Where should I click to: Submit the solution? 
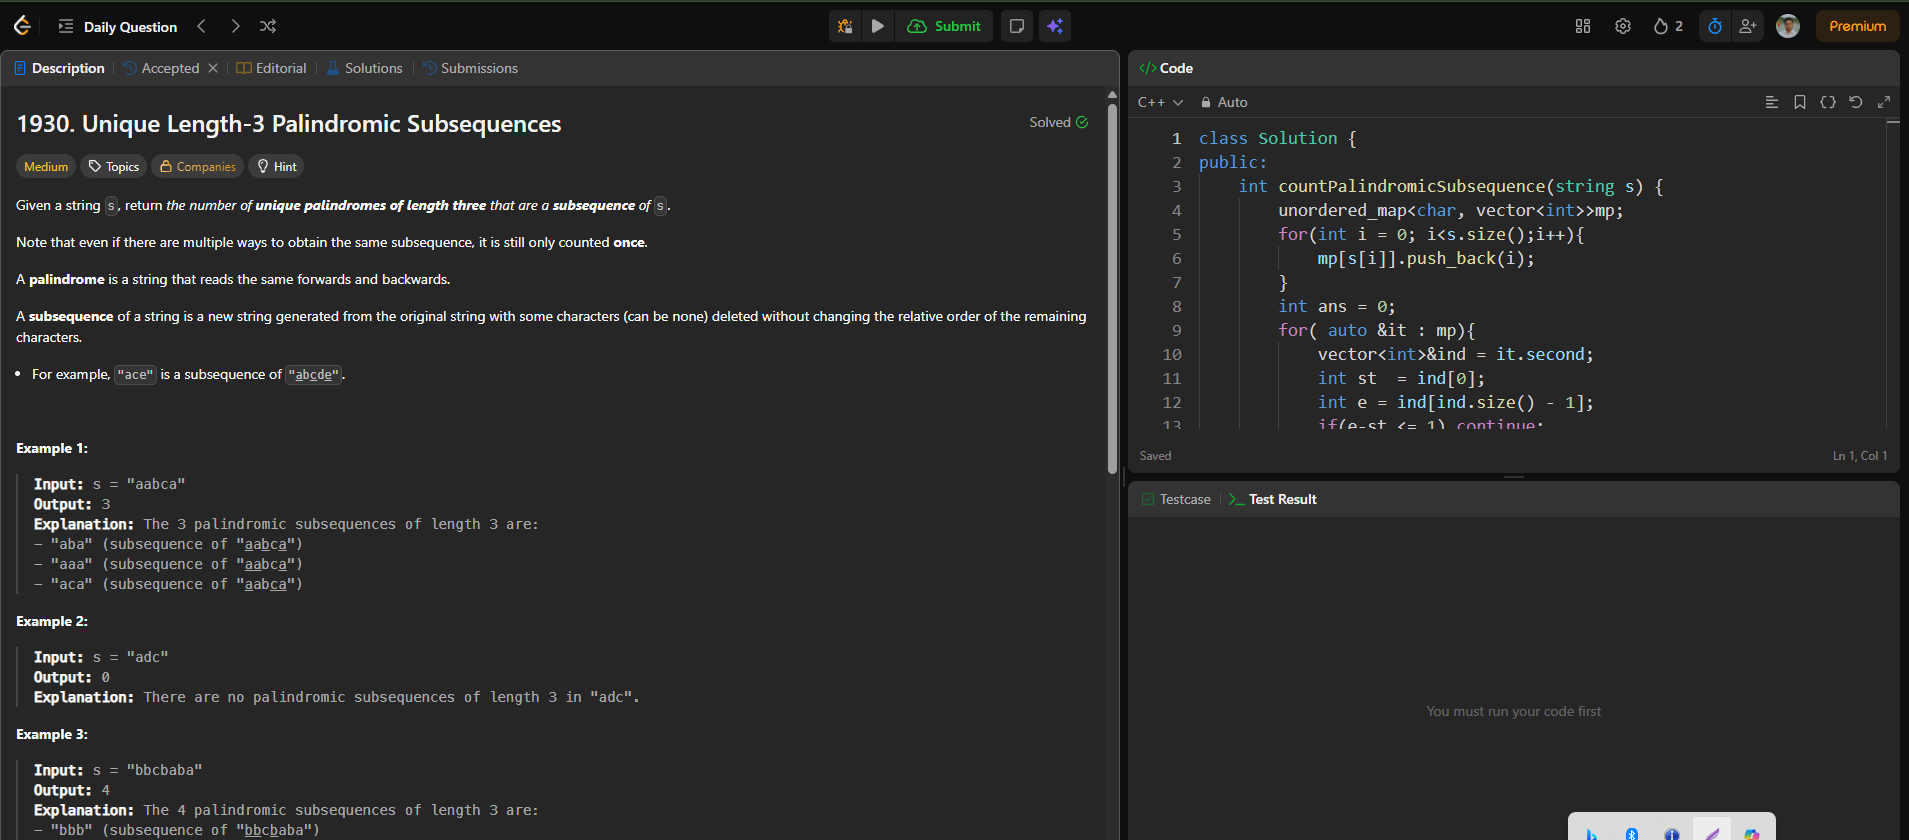pyautogui.click(x=944, y=26)
